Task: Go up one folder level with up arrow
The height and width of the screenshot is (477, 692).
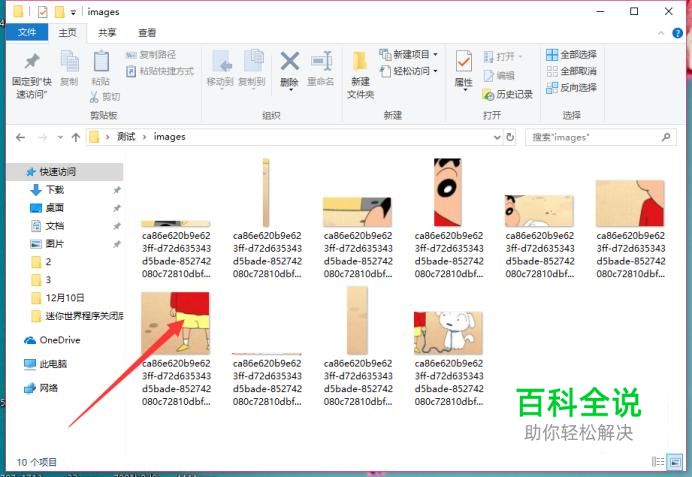Action: (x=76, y=138)
